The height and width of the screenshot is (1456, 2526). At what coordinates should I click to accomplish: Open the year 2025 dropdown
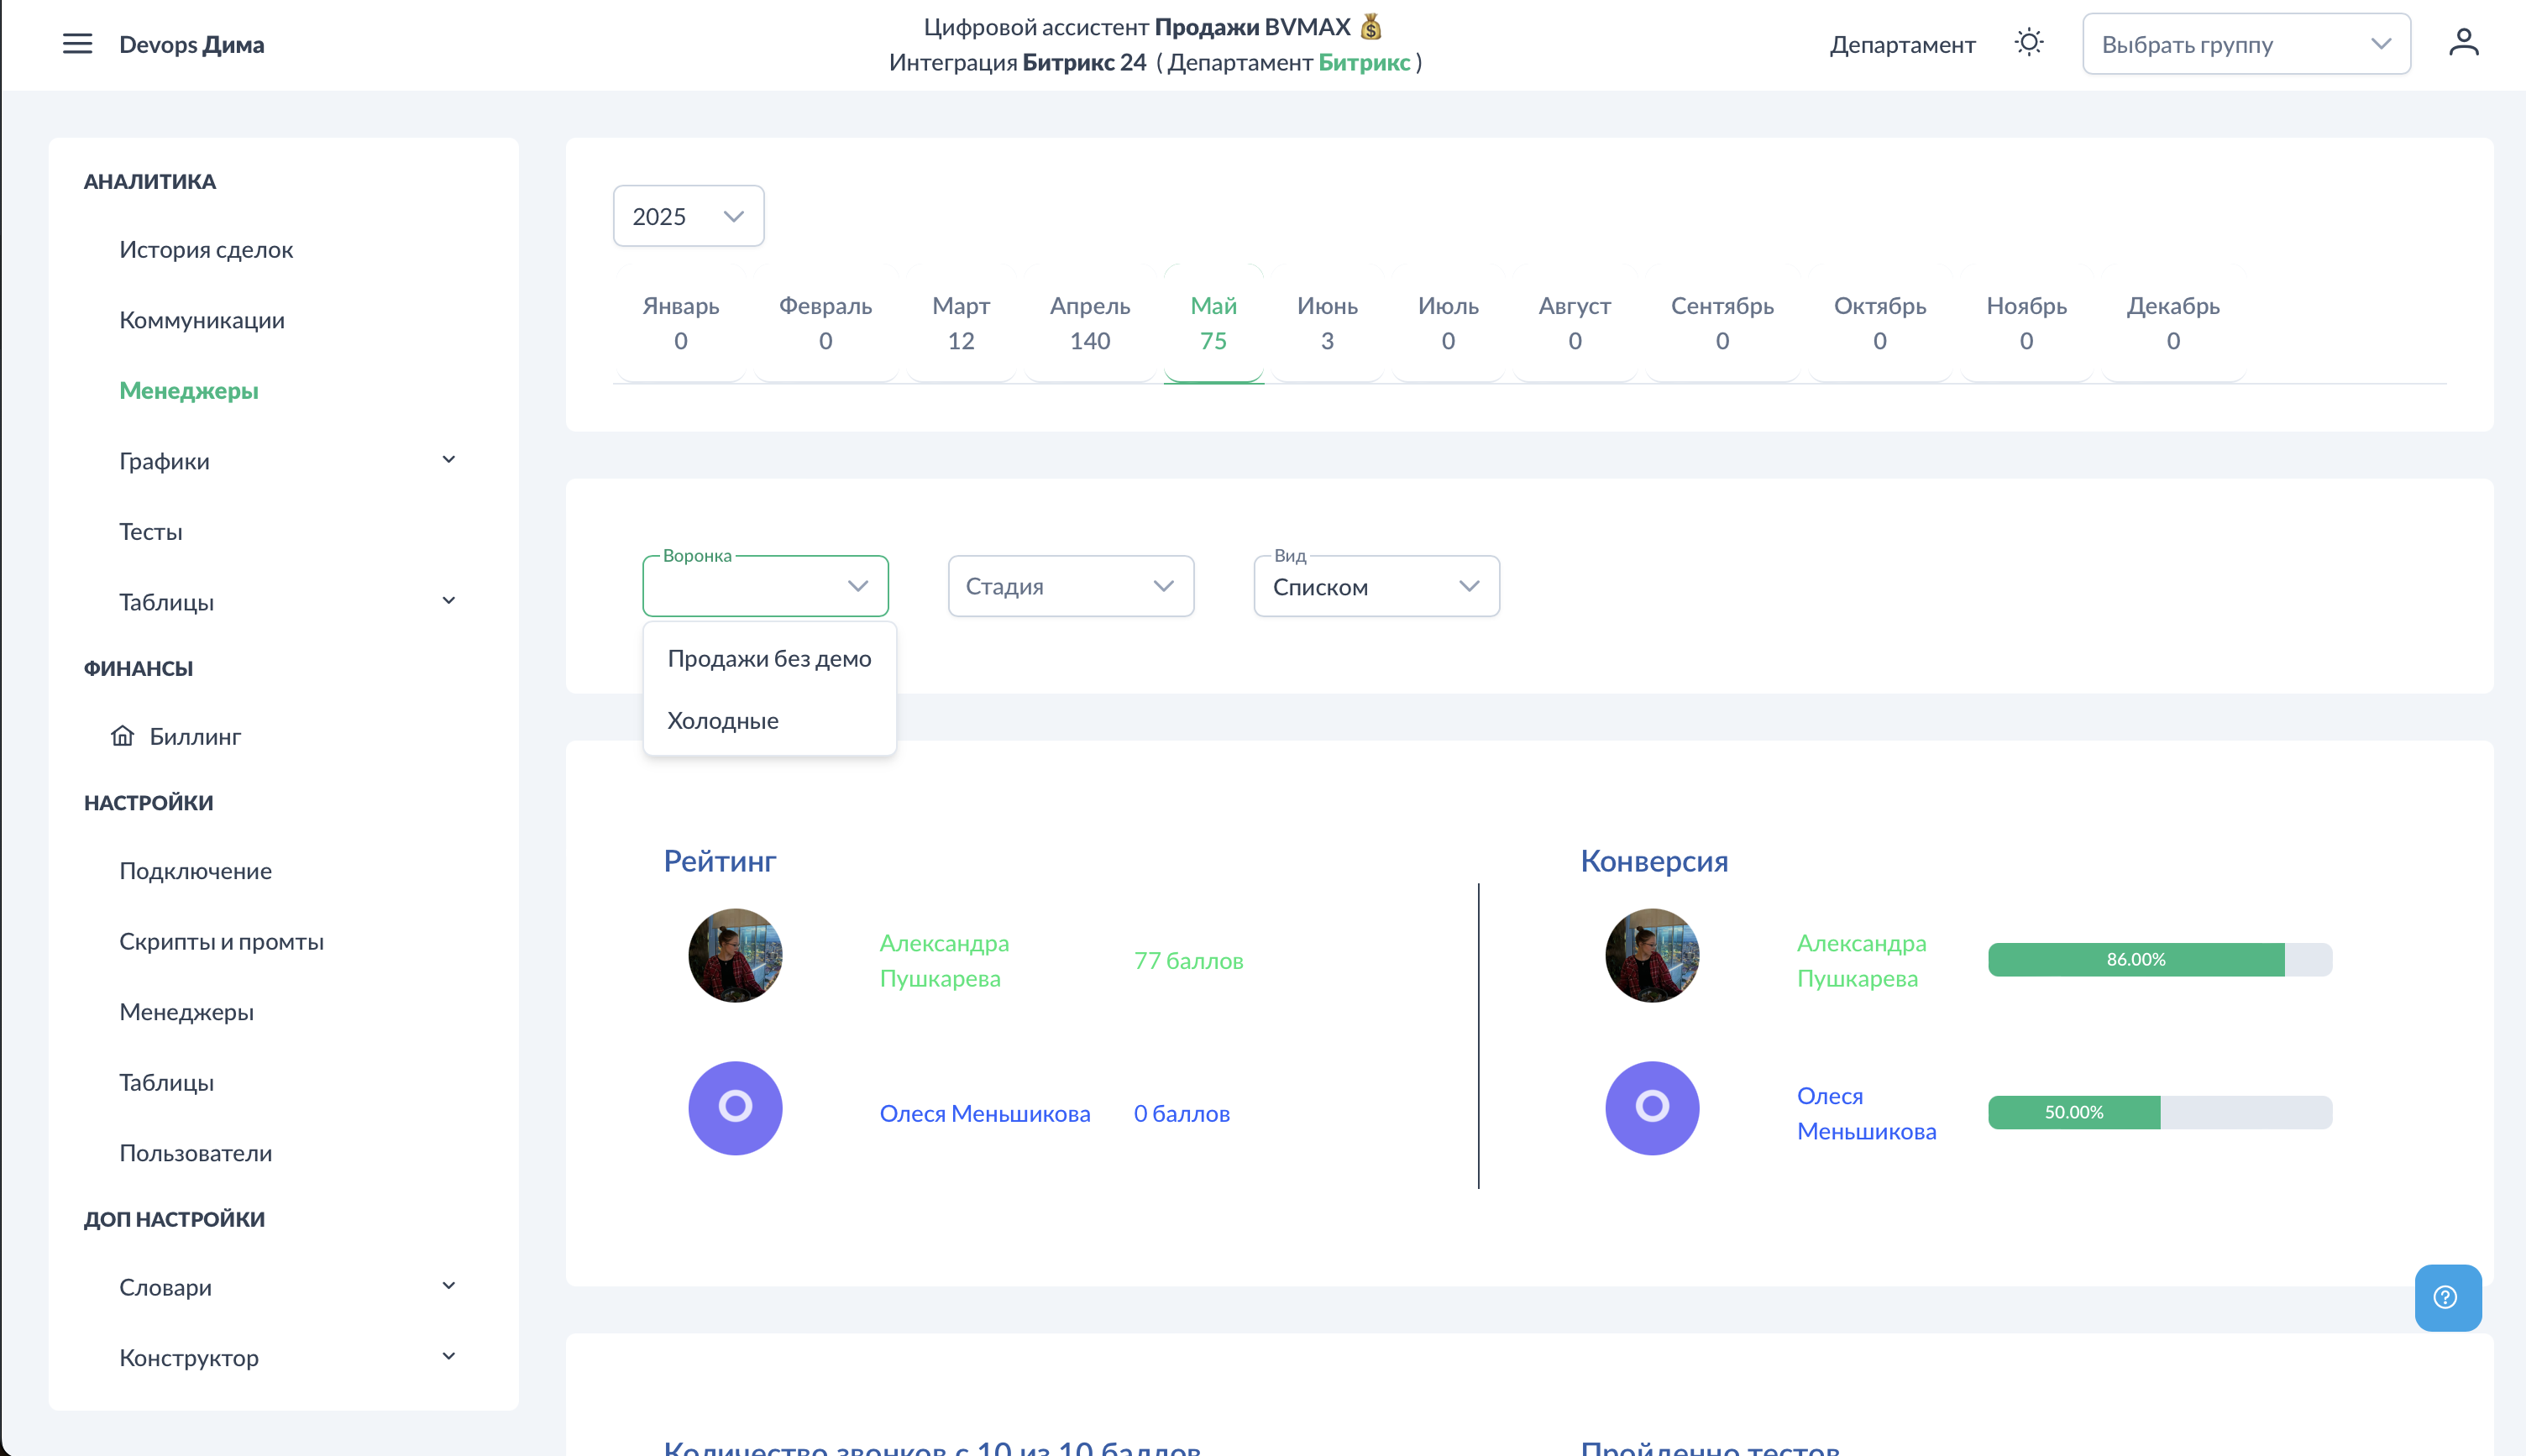688,216
